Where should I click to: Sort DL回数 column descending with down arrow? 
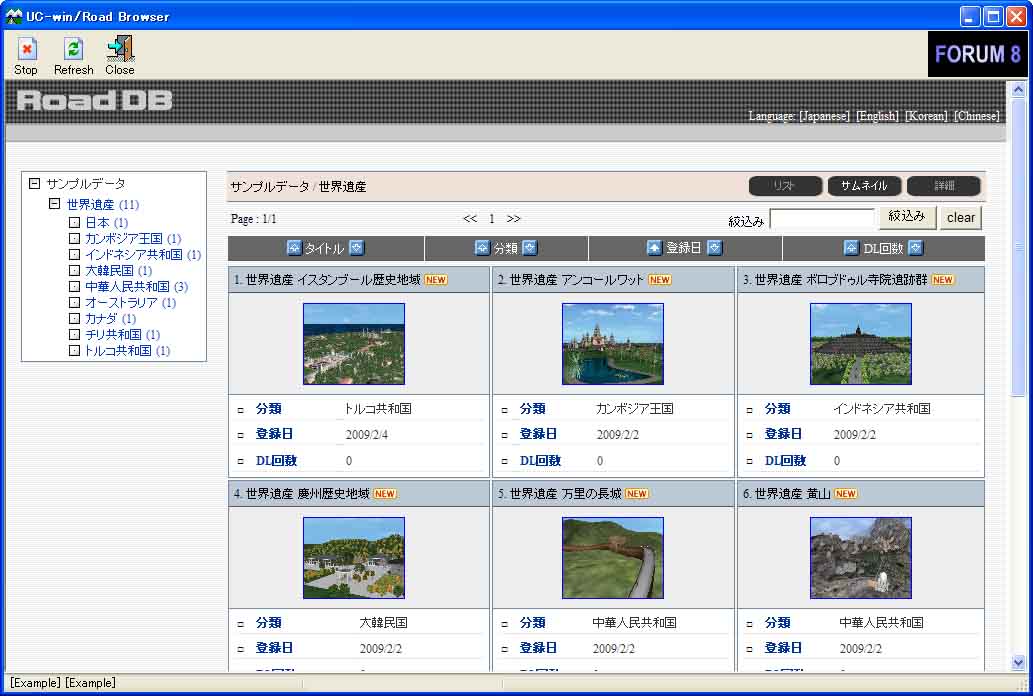915,248
